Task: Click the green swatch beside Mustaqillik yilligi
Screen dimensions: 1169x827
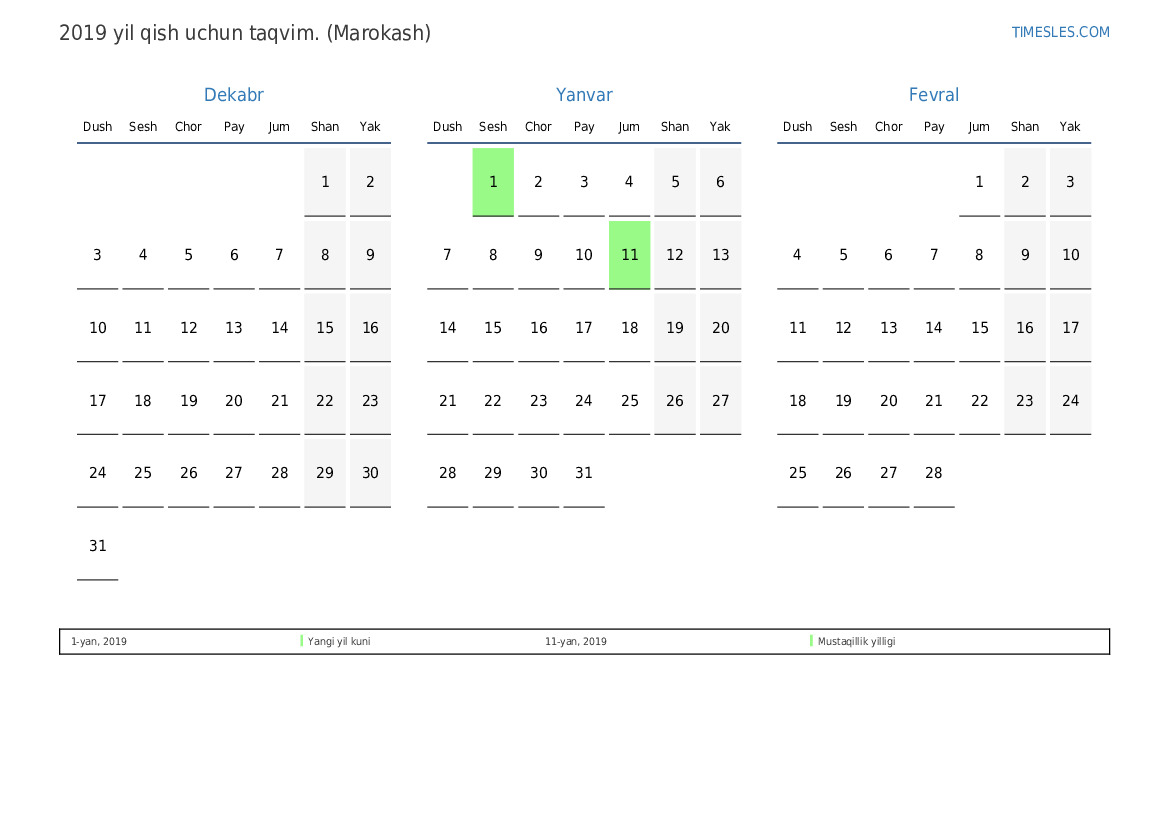Action: pos(812,641)
